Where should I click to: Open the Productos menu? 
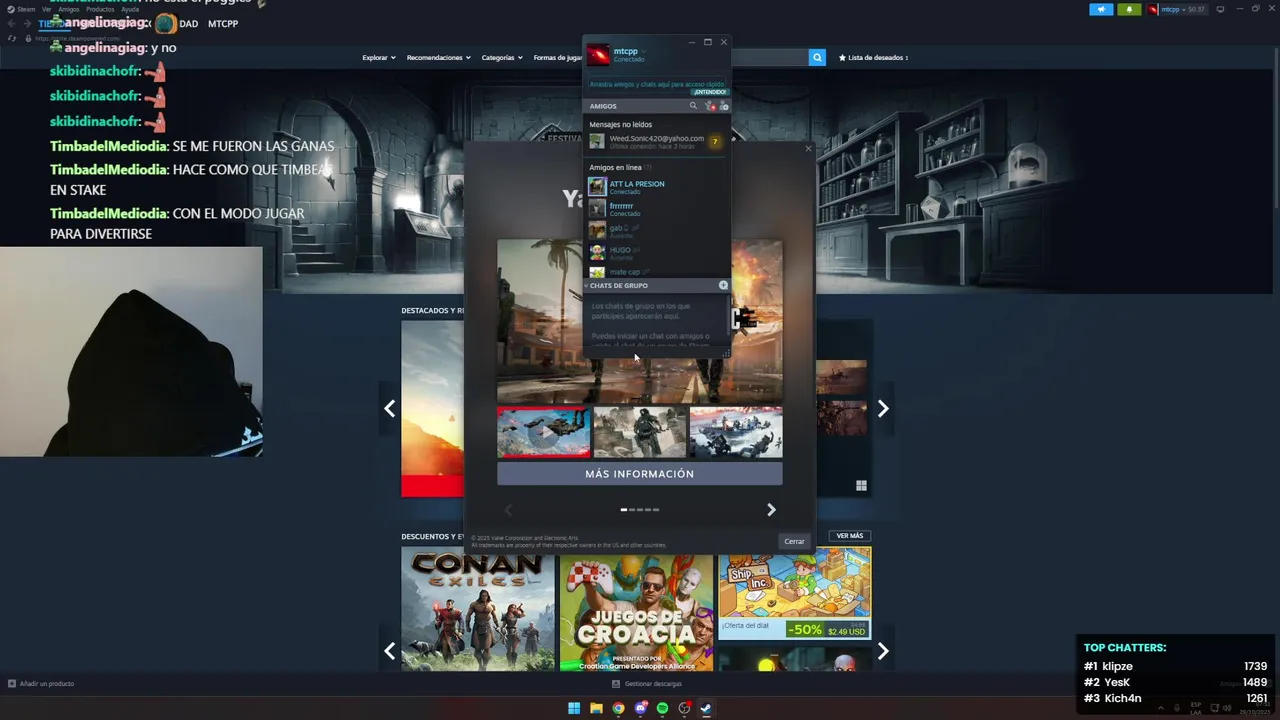[x=100, y=9]
